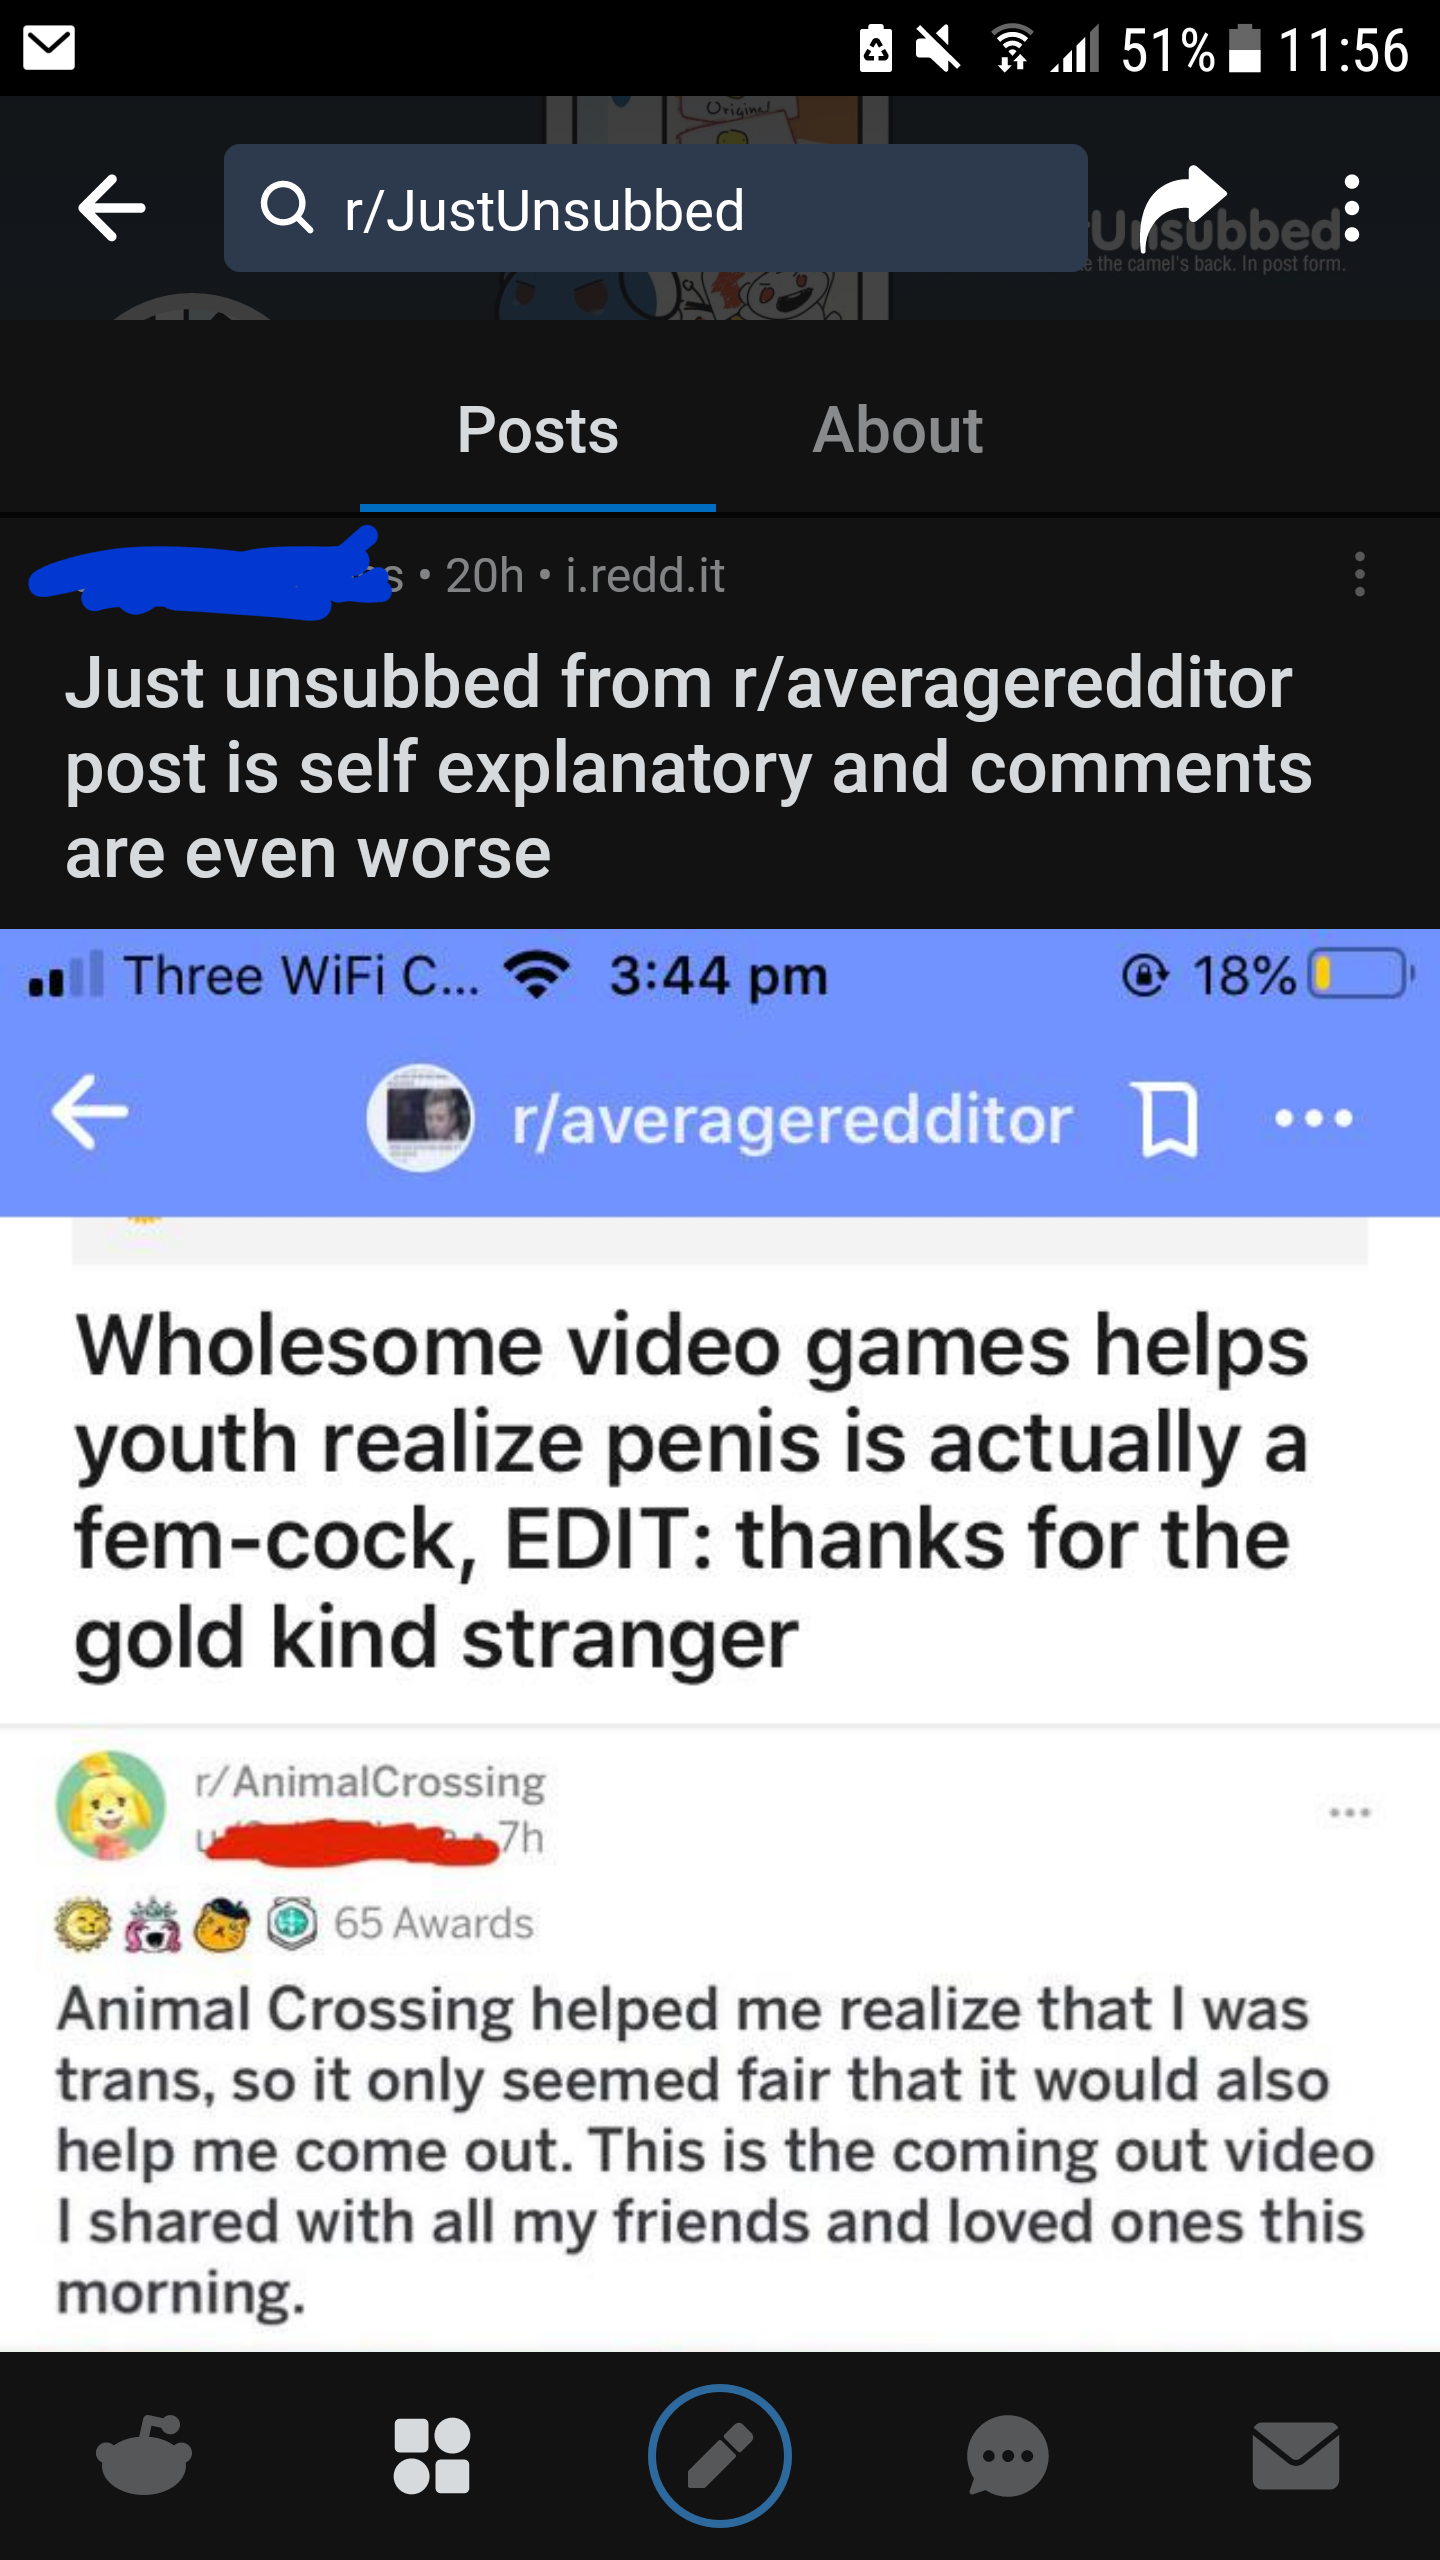Select the Posts tab
Screen dimensions: 1440x2560
[538, 430]
